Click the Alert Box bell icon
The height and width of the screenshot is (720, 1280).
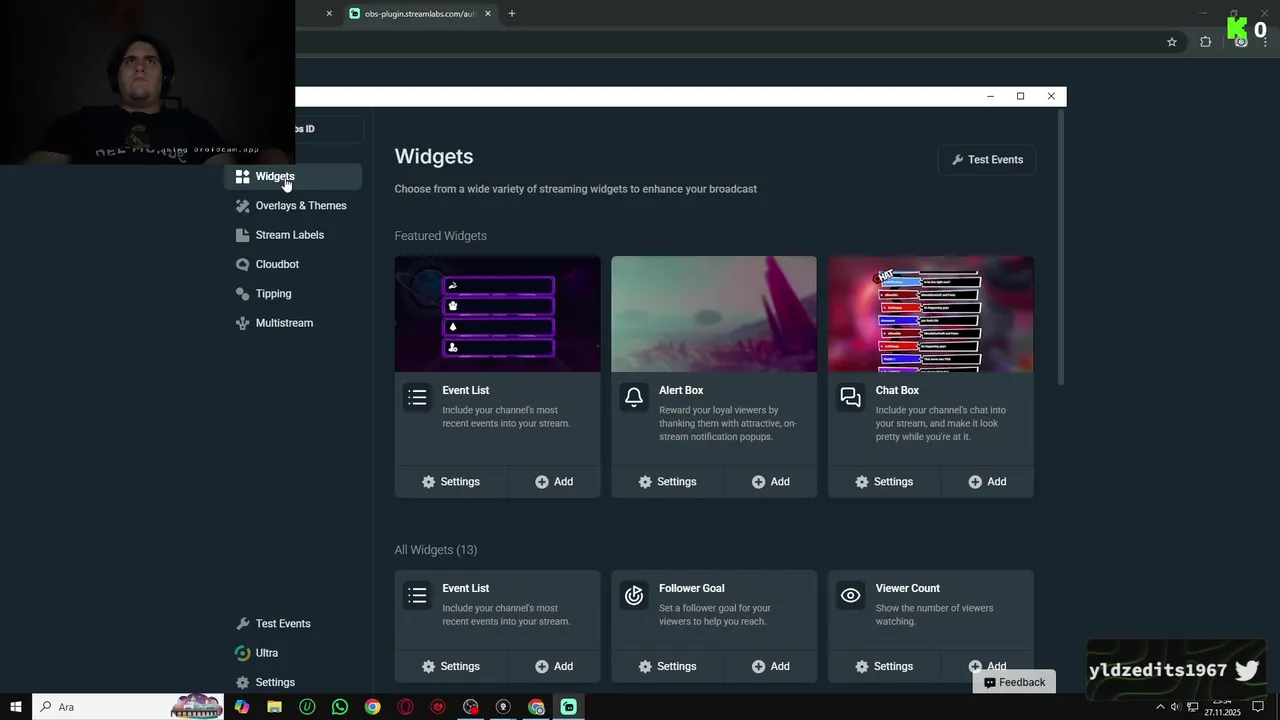click(x=634, y=398)
